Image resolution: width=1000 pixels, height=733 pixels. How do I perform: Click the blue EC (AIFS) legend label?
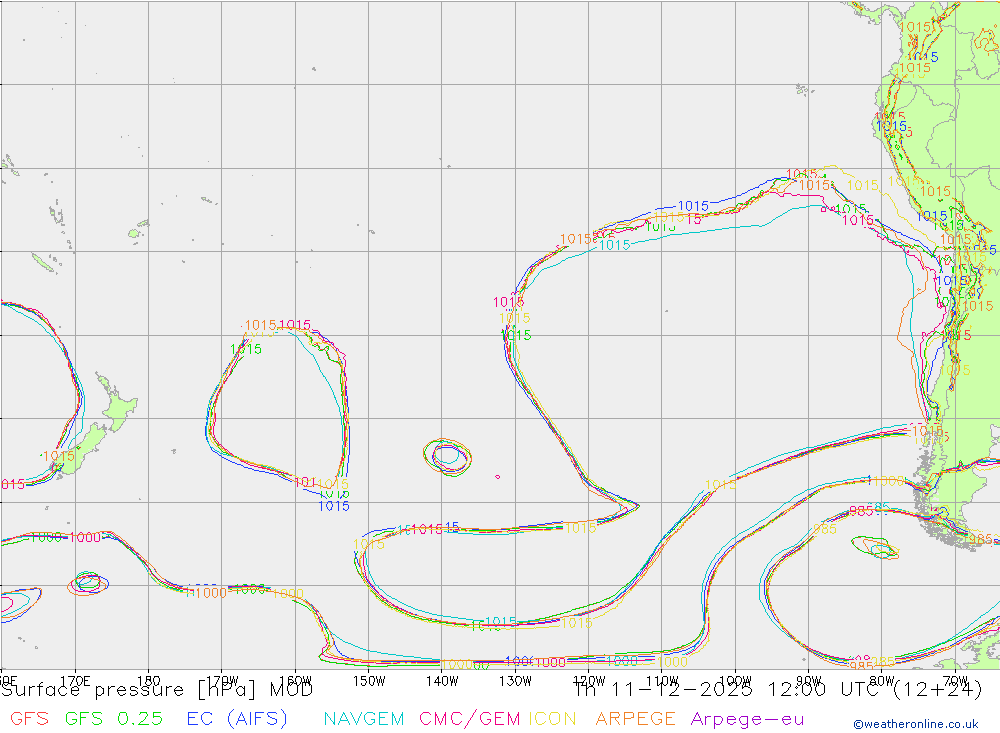[x=237, y=719]
